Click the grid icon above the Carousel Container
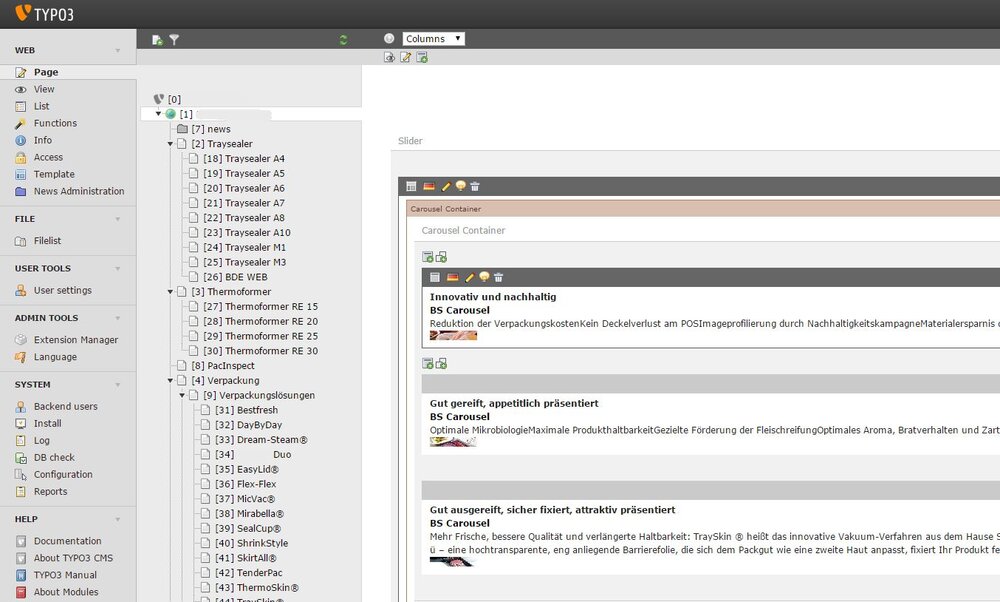 pyautogui.click(x=411, y=186)
